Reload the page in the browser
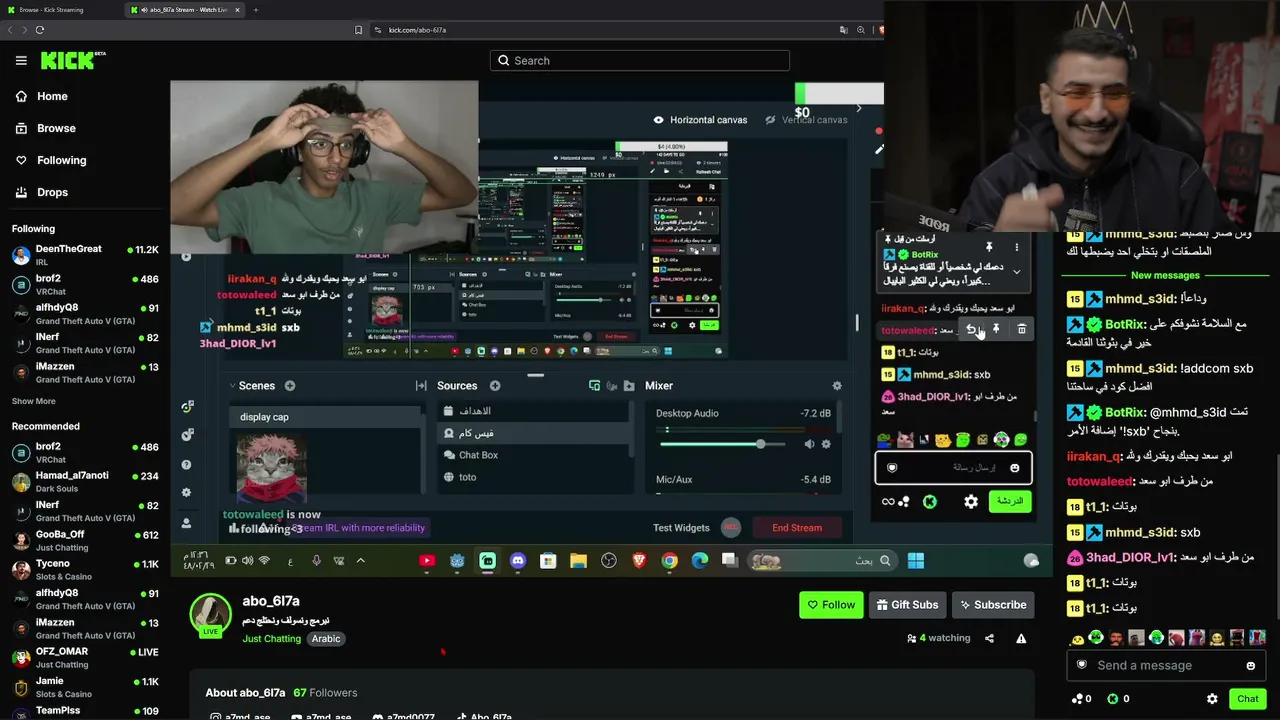Viewport: 1280px width, 720px height. (x=40, y=30)
